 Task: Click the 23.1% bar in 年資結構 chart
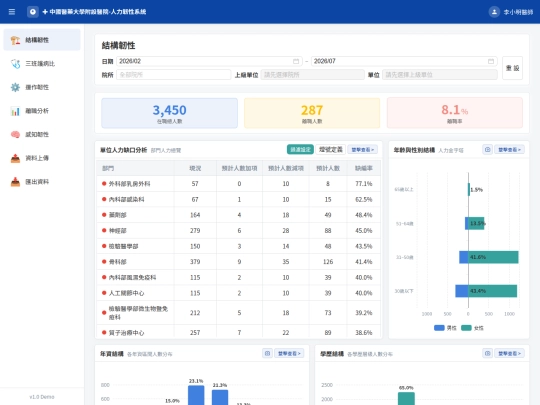pos(196,395)
